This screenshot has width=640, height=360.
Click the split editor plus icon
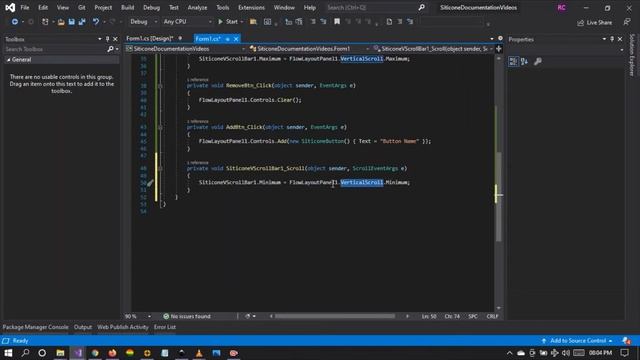498,49
